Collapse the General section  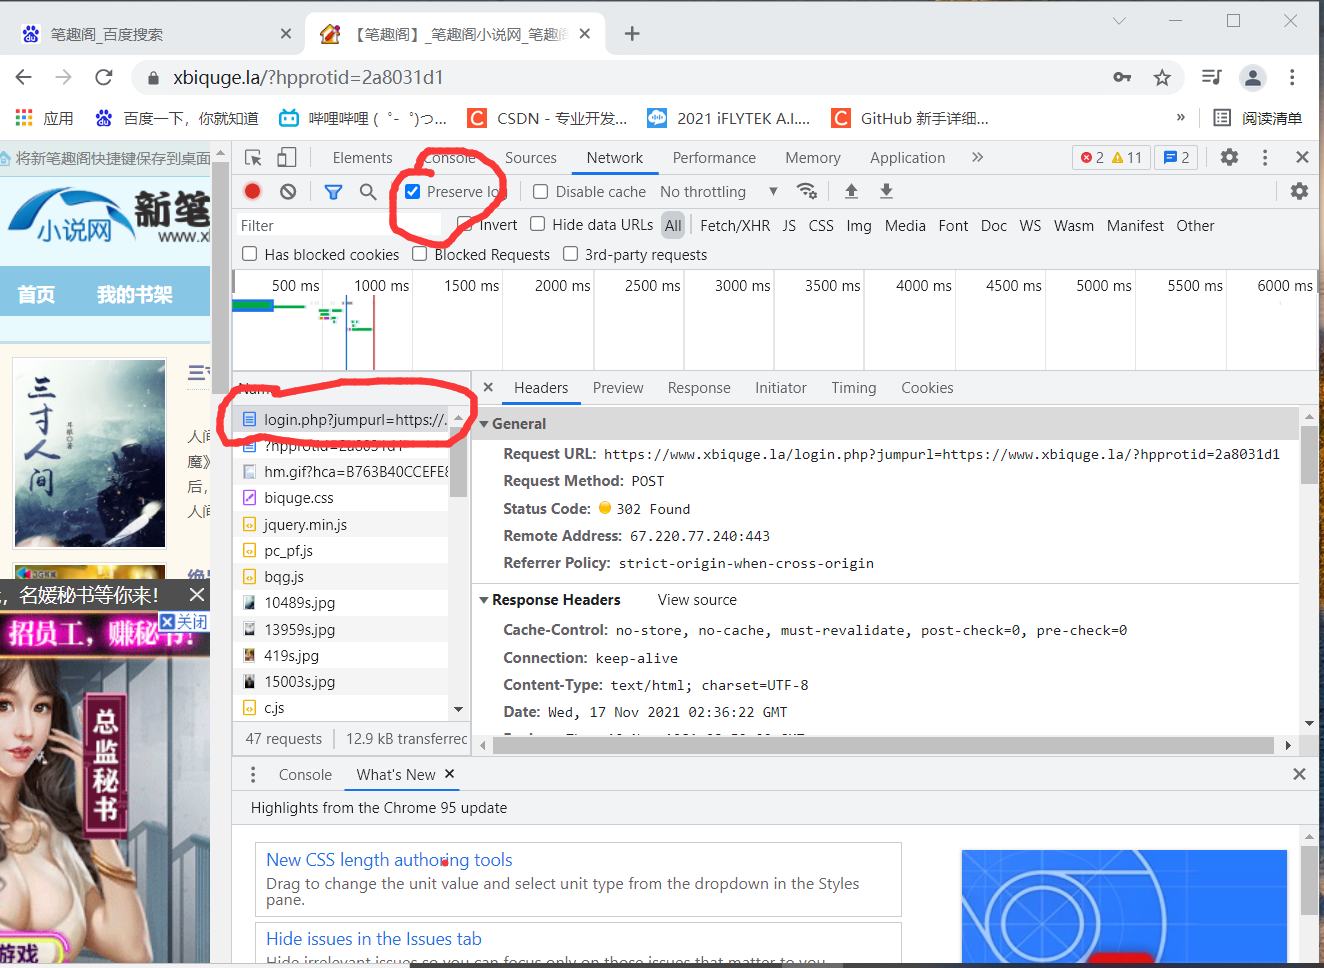tap(484, 424)
